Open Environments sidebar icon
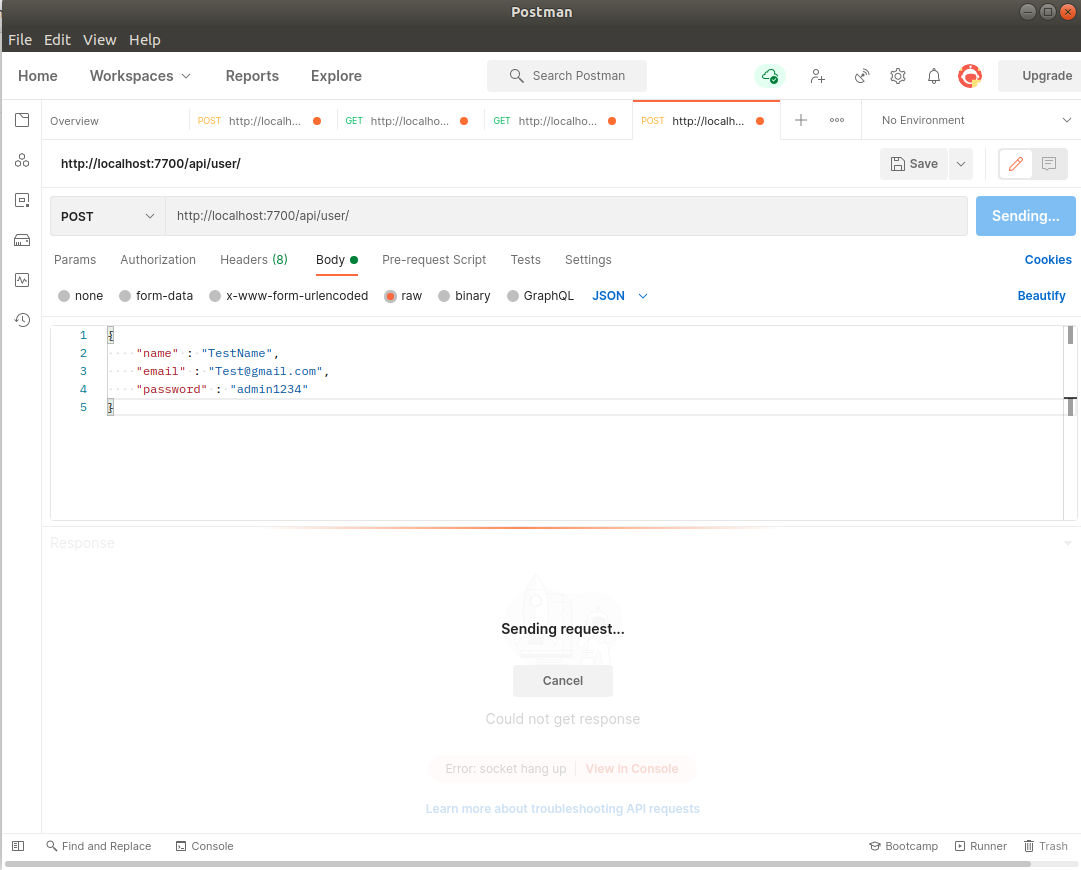 coord(22,201)
